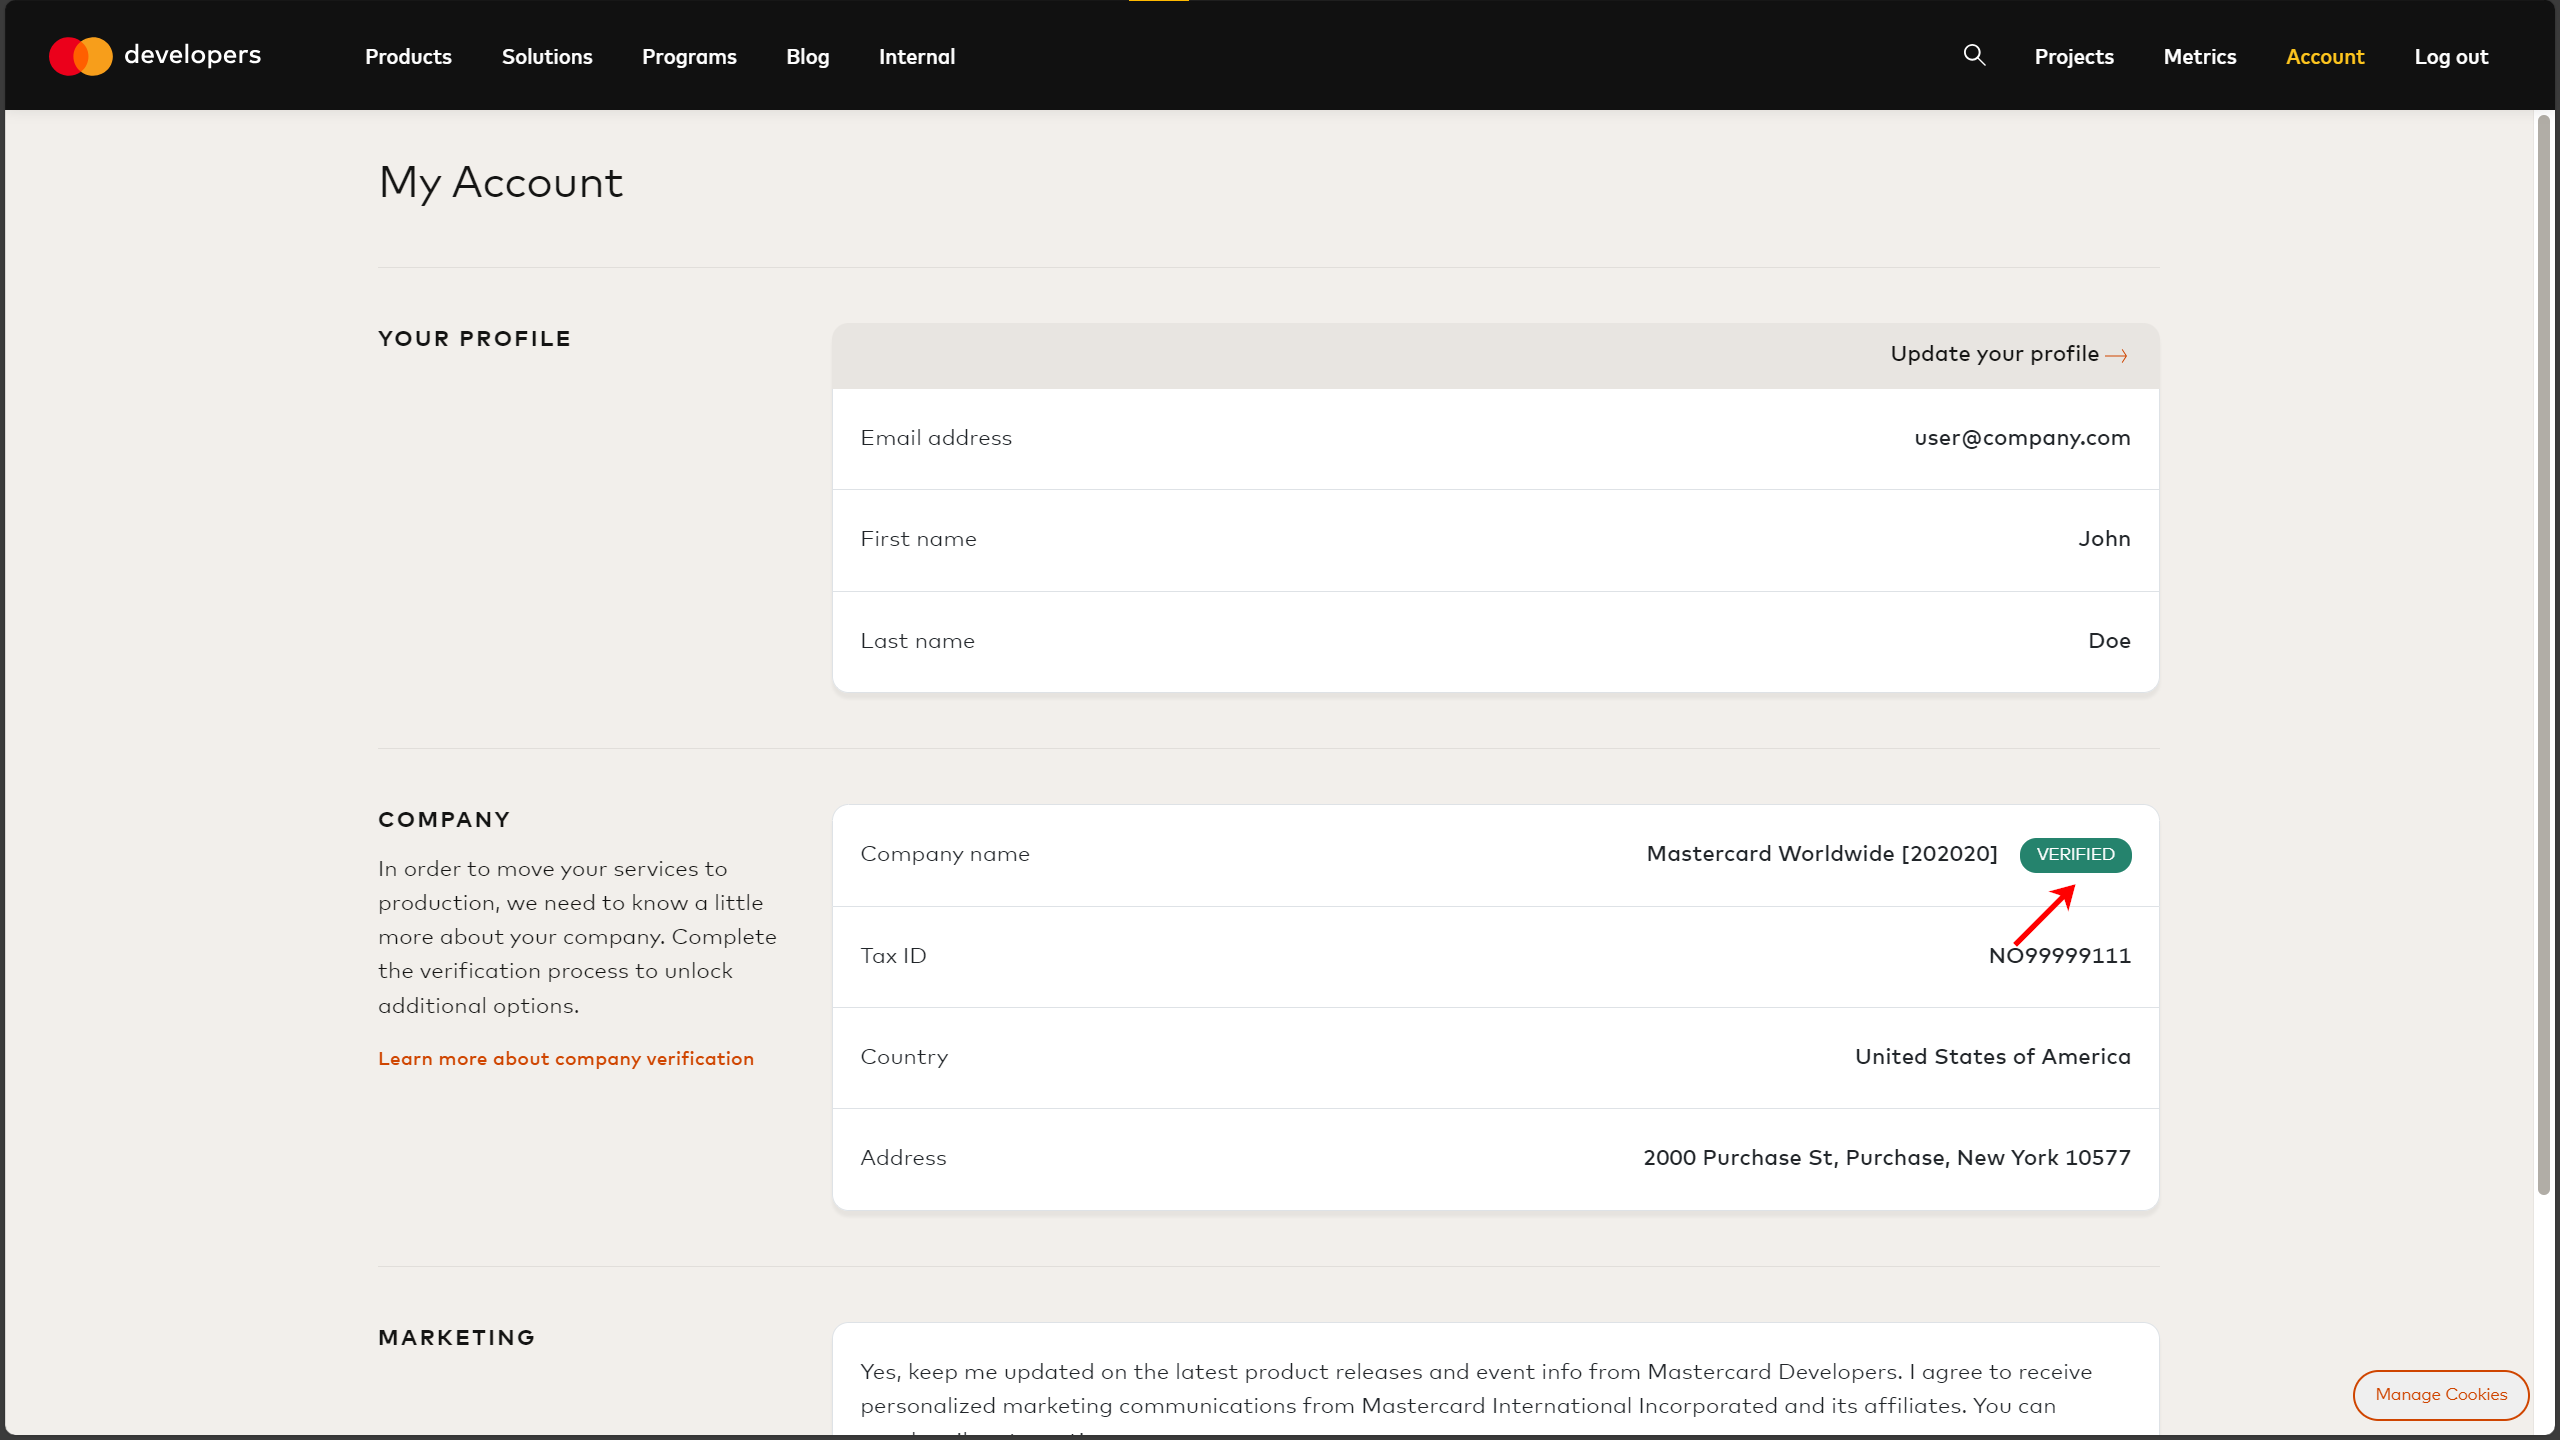
Task: Navigate to Projects
Action: click(2074, 57)
